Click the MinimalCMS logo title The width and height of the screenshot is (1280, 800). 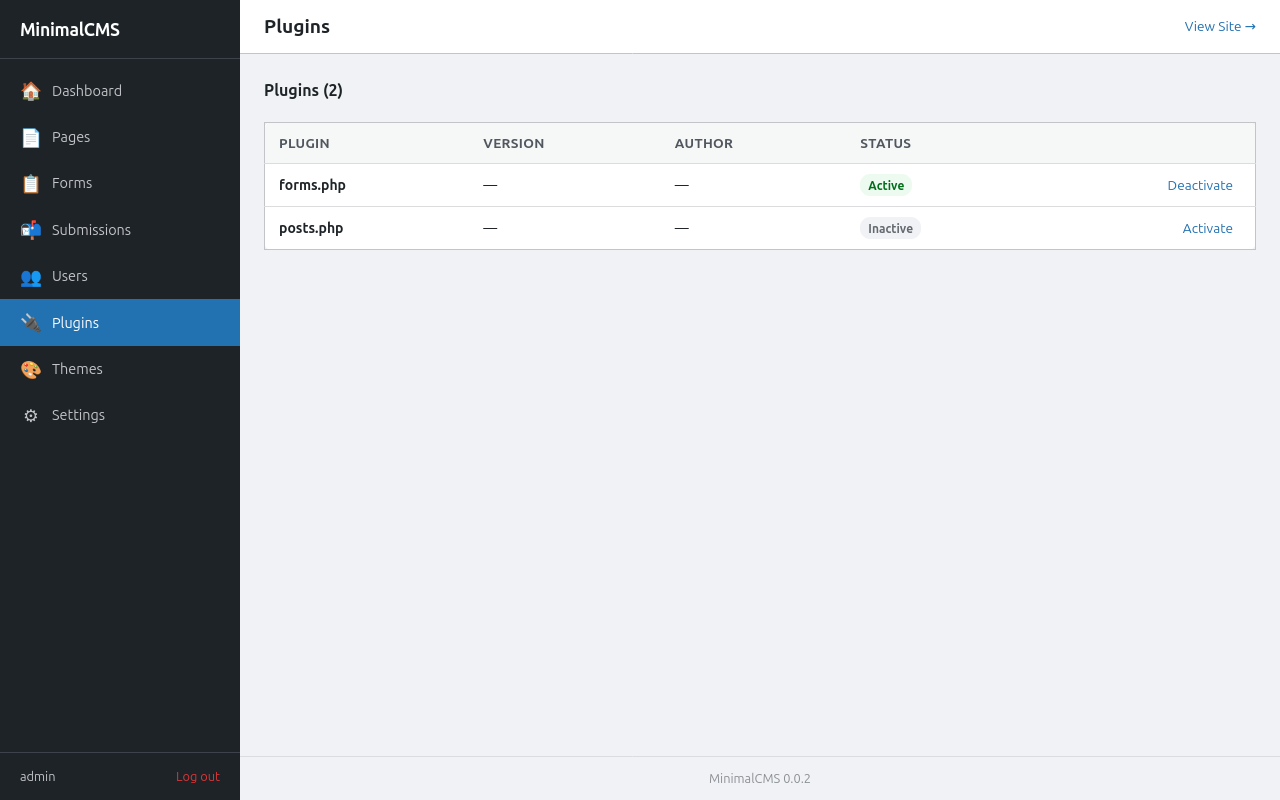(70, 30)
